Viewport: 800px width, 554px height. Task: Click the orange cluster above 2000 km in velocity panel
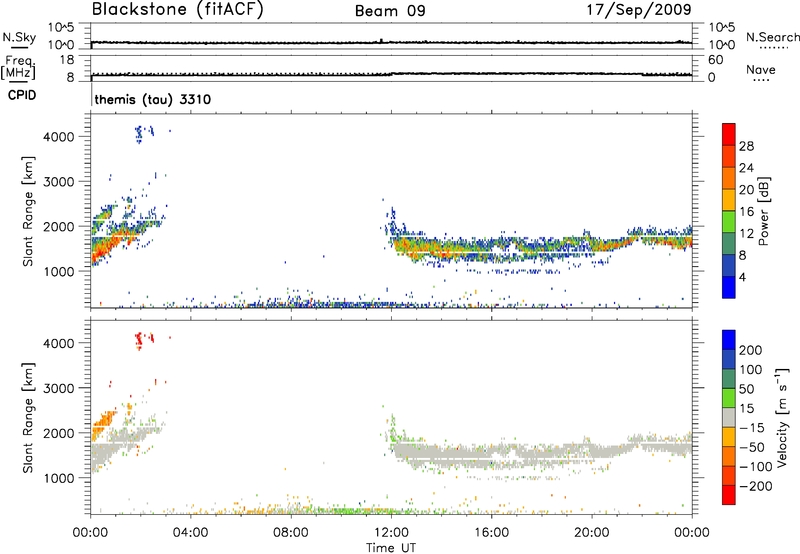105,422
